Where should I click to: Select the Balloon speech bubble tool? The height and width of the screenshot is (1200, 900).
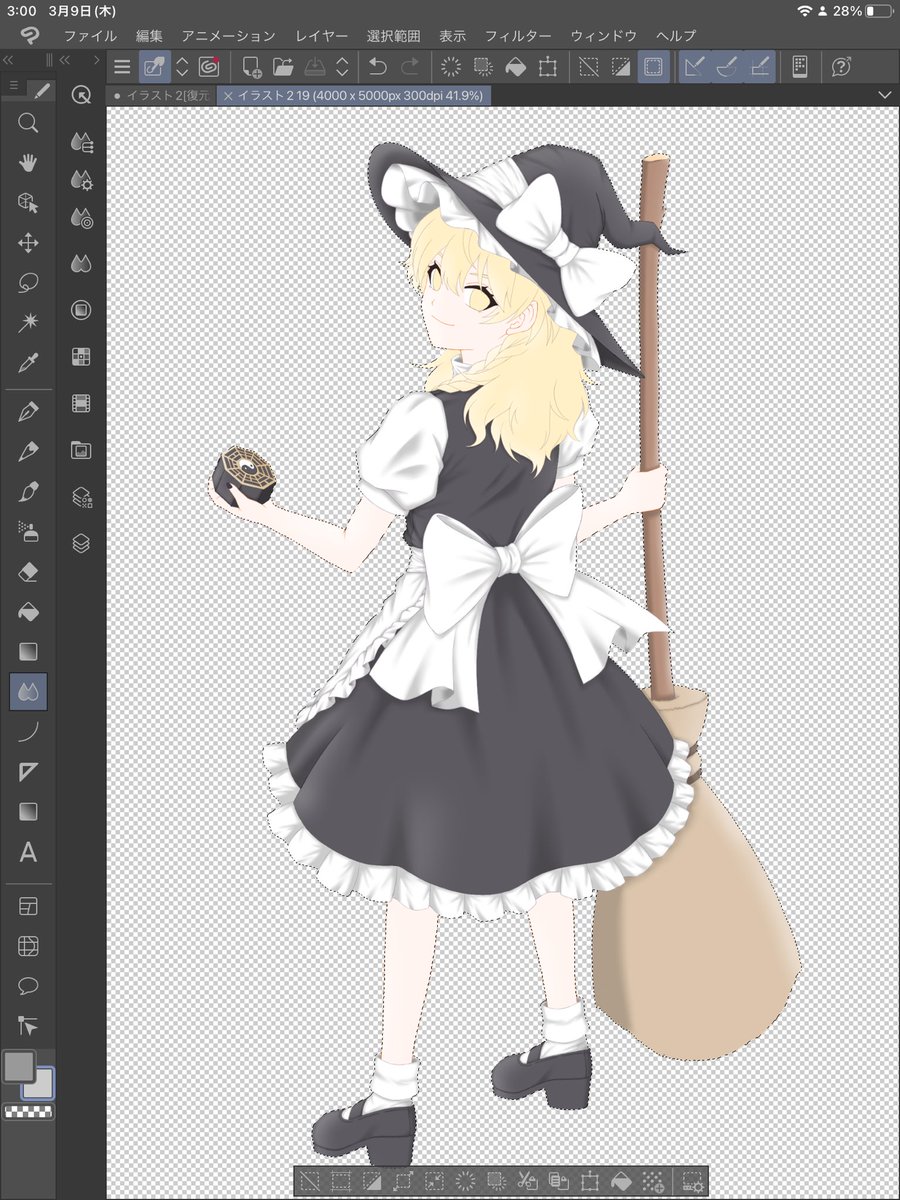(28, 986)
